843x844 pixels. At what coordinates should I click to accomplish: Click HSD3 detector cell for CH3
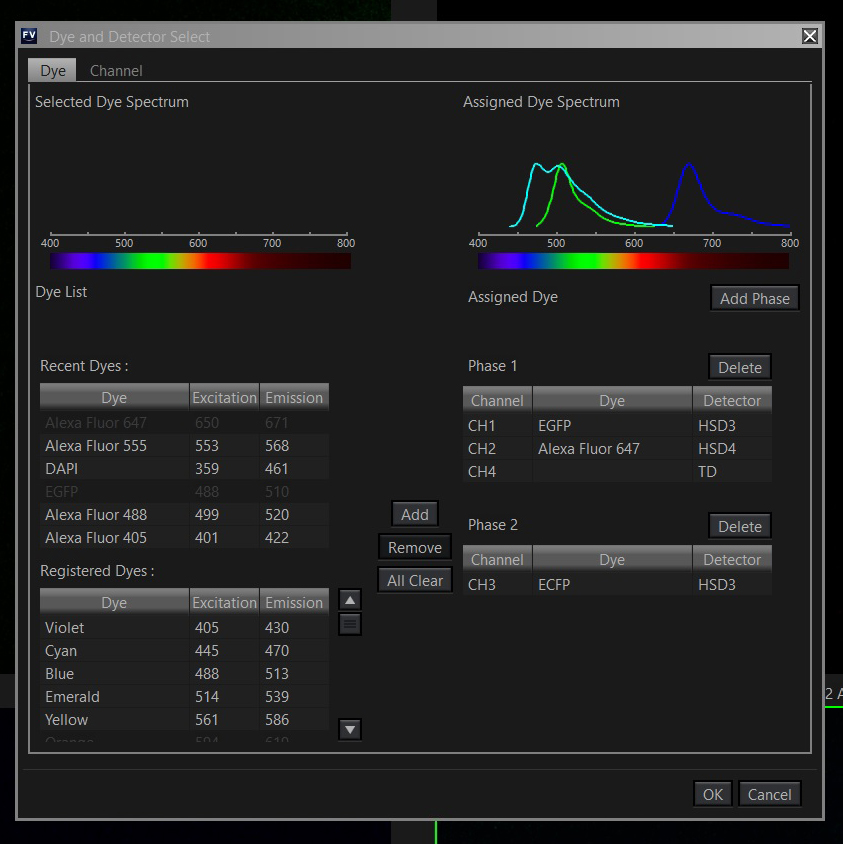click(732, 585)
